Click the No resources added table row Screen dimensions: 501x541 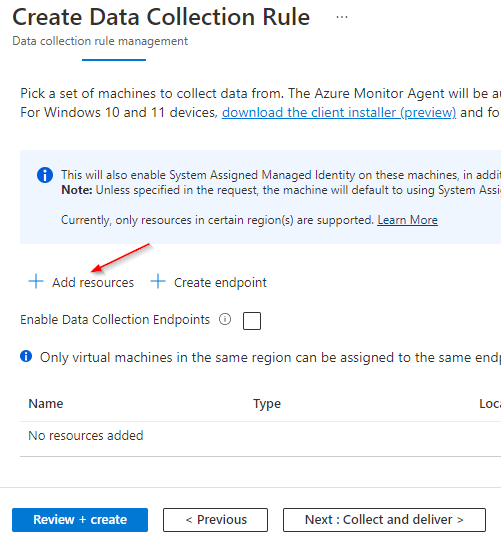click(x=261, y=436)
